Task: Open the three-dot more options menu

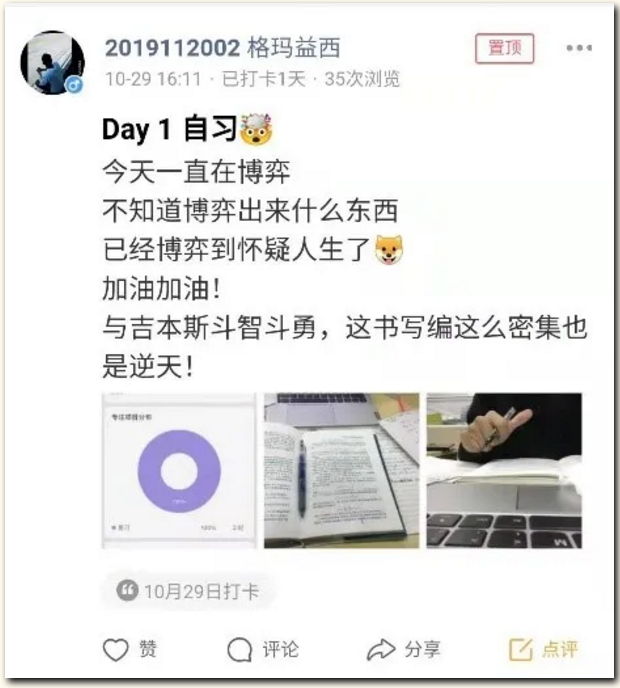Action: coord(579,48)
